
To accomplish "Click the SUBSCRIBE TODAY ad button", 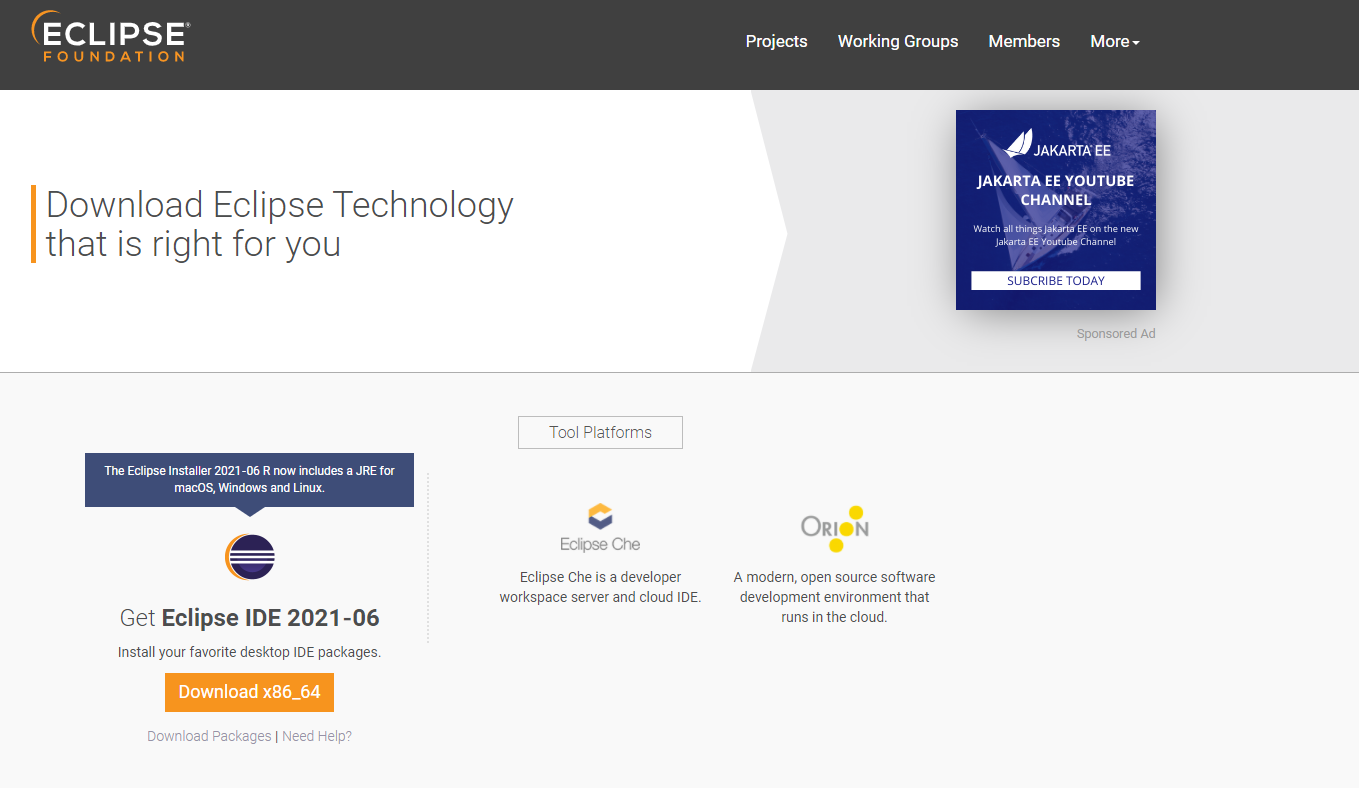I will click(x=1056, y=281).
